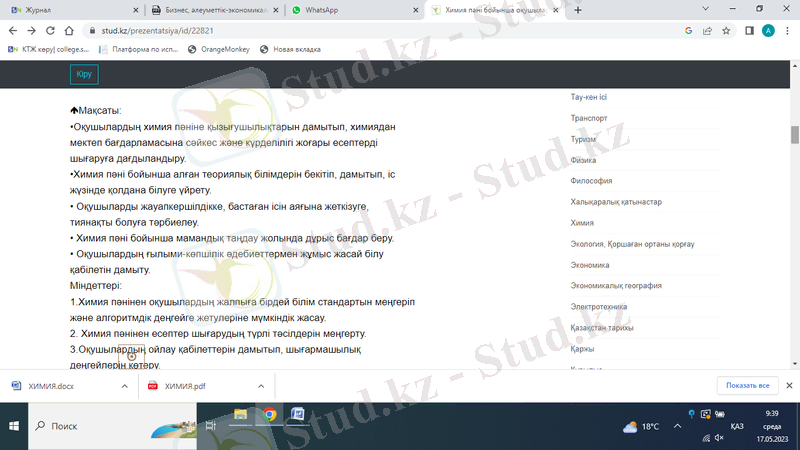Click the Google icon in address bar
800x450 pixels.
pos(688,31)
